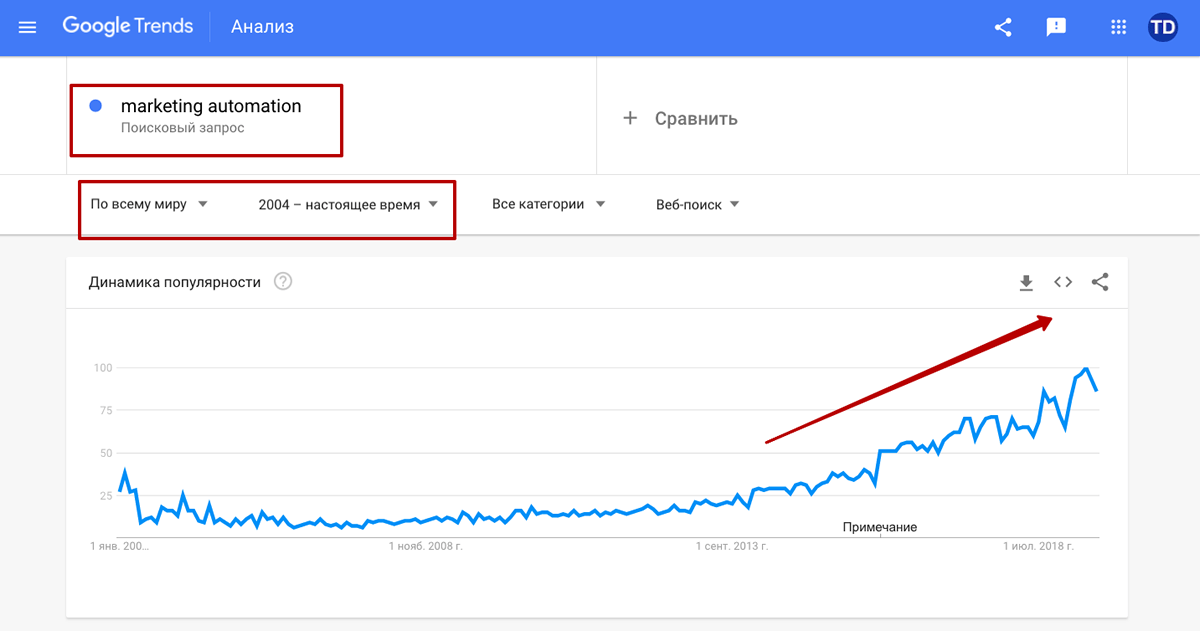Image resolution: width=1200 pixels, height=631 pixels.
Task: Open the Веб-поиск search type dropdown
Action: (x=698, y=204)
